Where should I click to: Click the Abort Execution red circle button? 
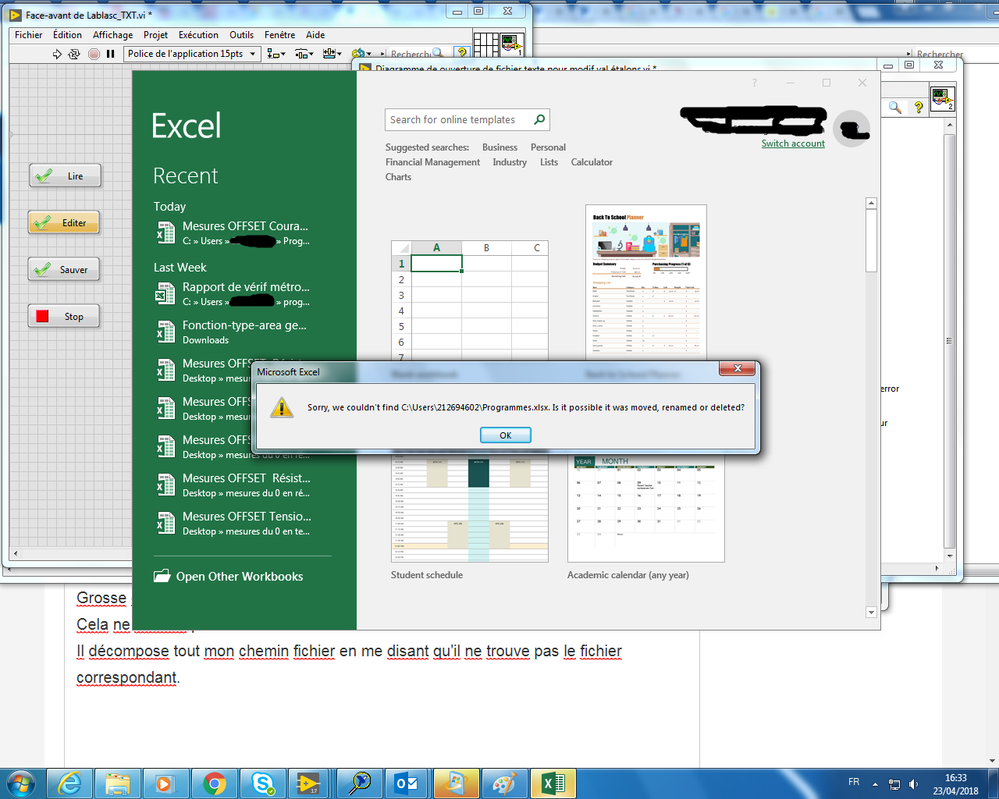(x=94, y=54)
